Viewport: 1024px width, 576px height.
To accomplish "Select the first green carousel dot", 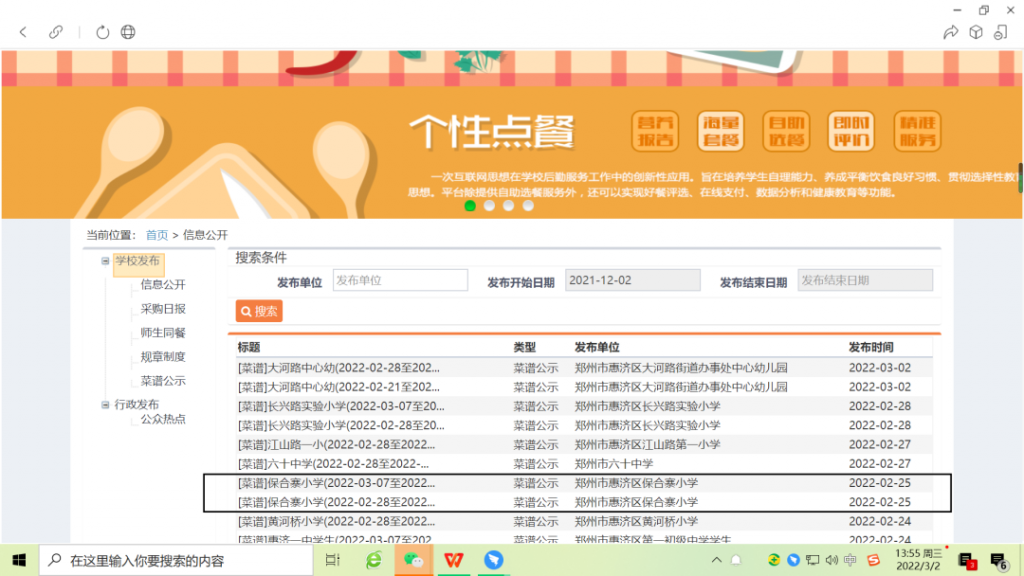I will pos(470,206).
